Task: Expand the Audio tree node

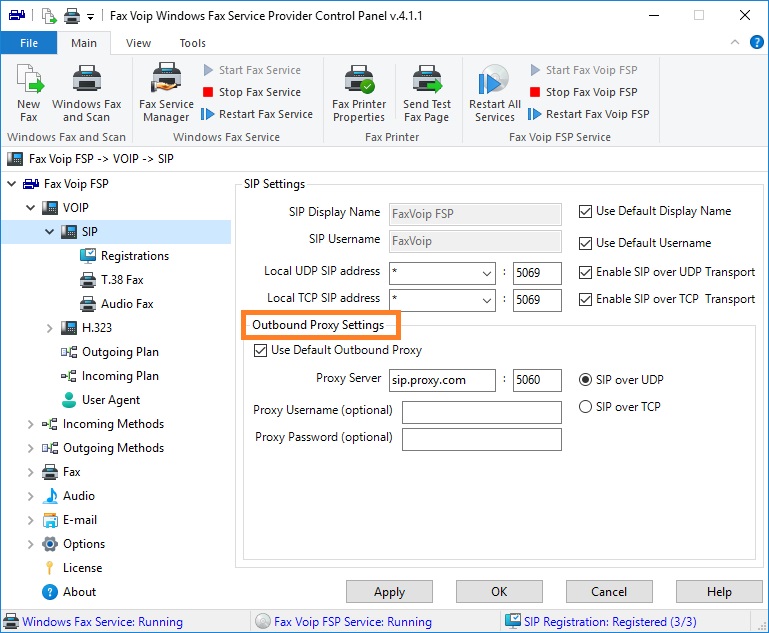Action: [x=30, y=496]
